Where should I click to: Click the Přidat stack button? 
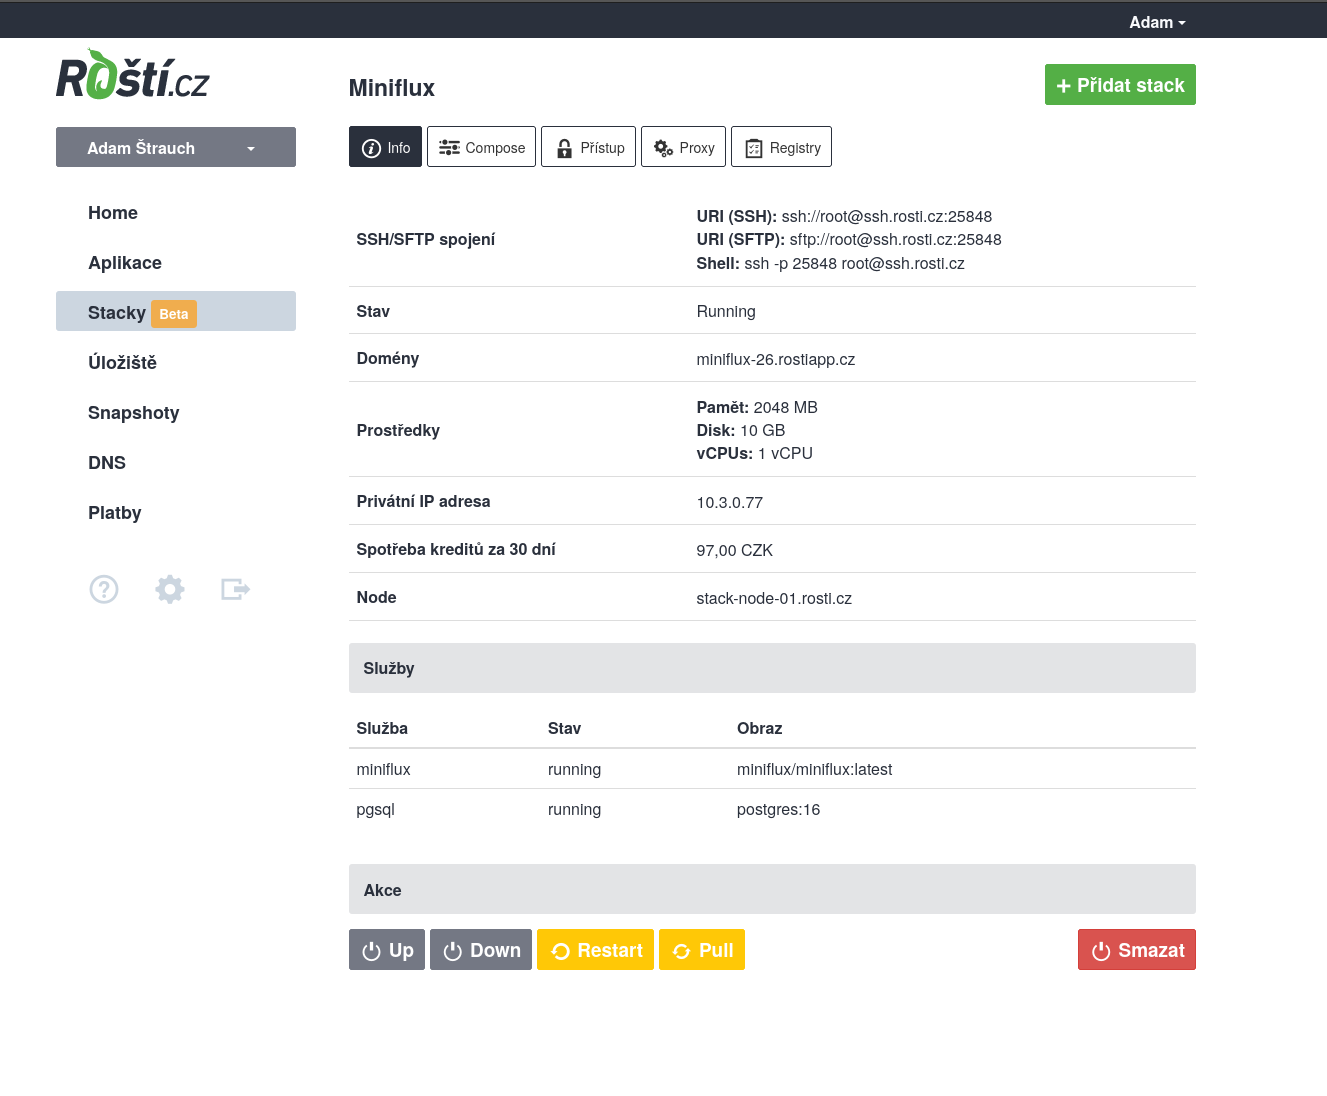pos(1120,85)
